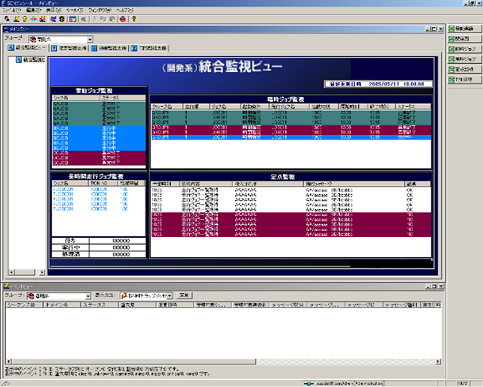Click the multicolored cross toolbar icon

pyautogui.click(x=33, y=19)
